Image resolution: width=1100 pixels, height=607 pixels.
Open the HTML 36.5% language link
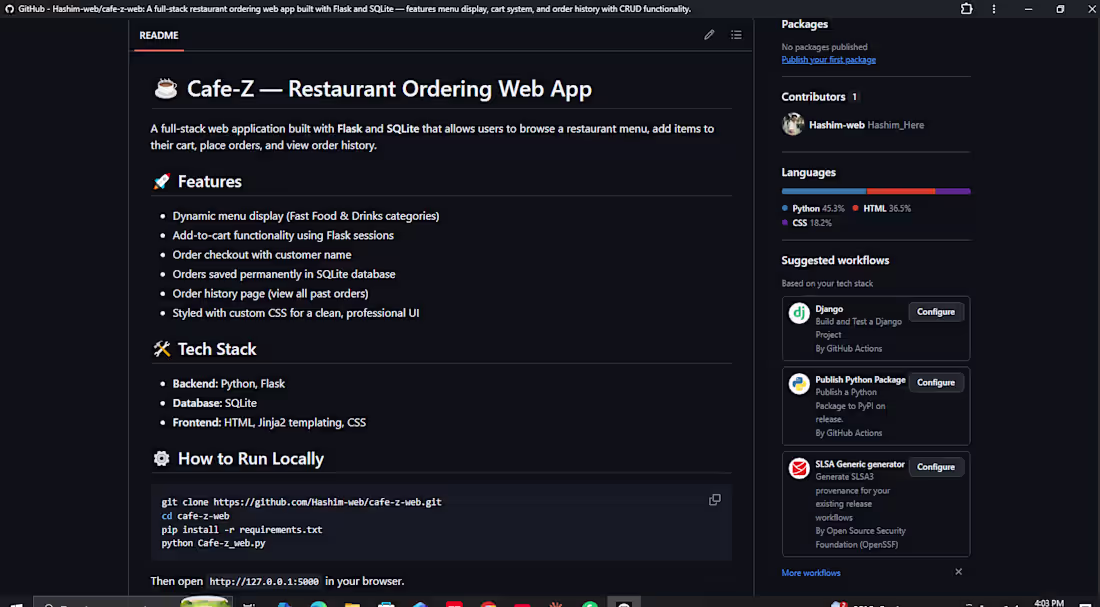882,208
